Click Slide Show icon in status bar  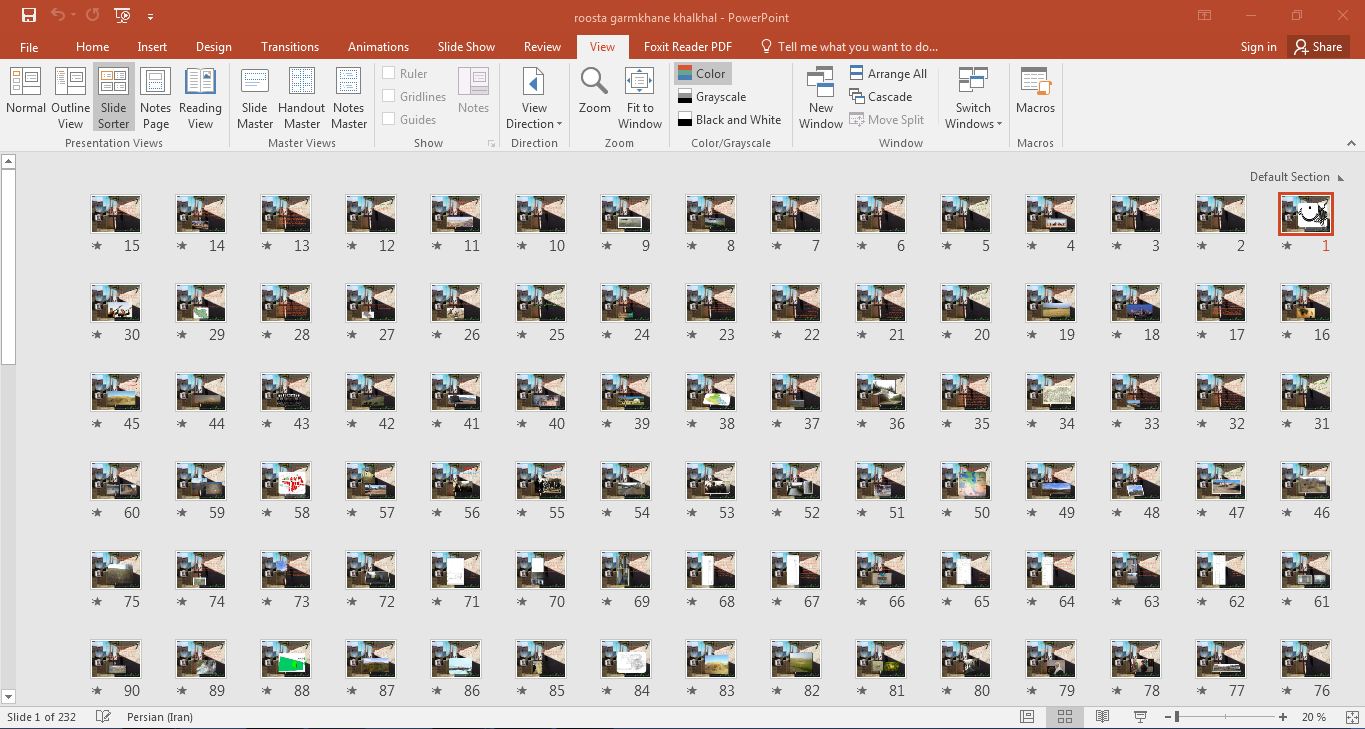pyautogui.click(x=1140, y=717)
